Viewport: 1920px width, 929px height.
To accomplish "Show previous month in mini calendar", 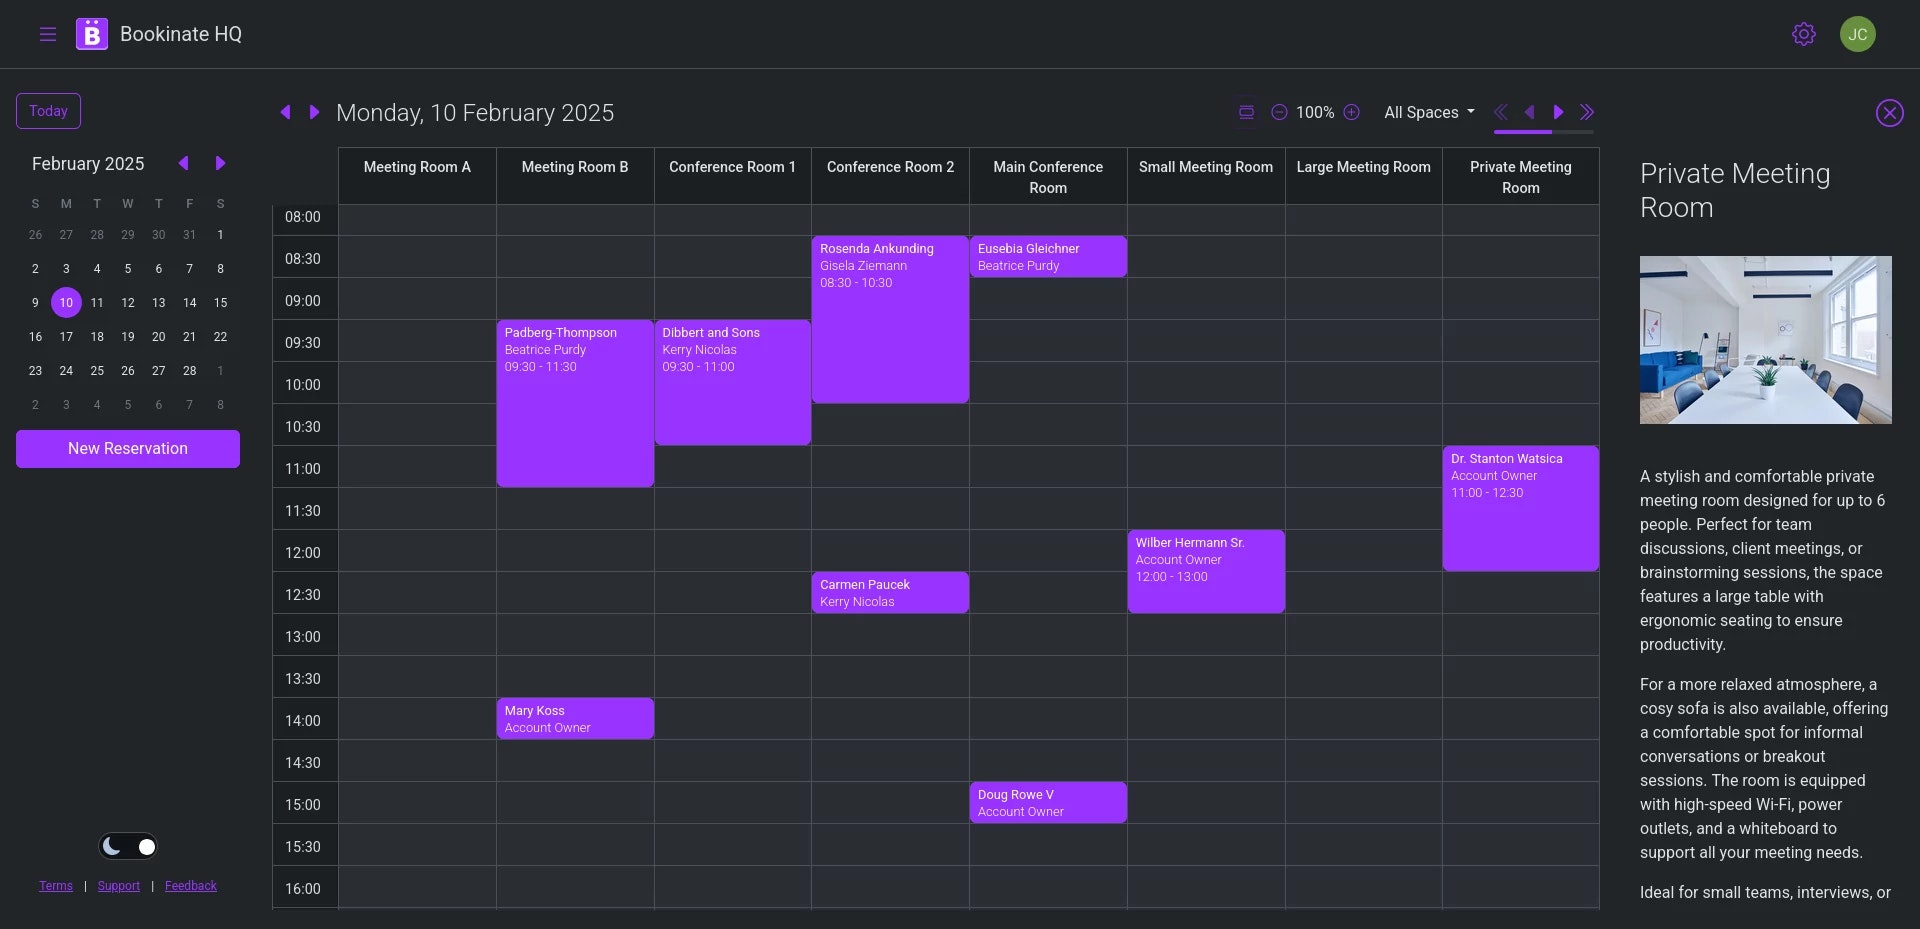I will pyautogui.click(x=184, y=163).
